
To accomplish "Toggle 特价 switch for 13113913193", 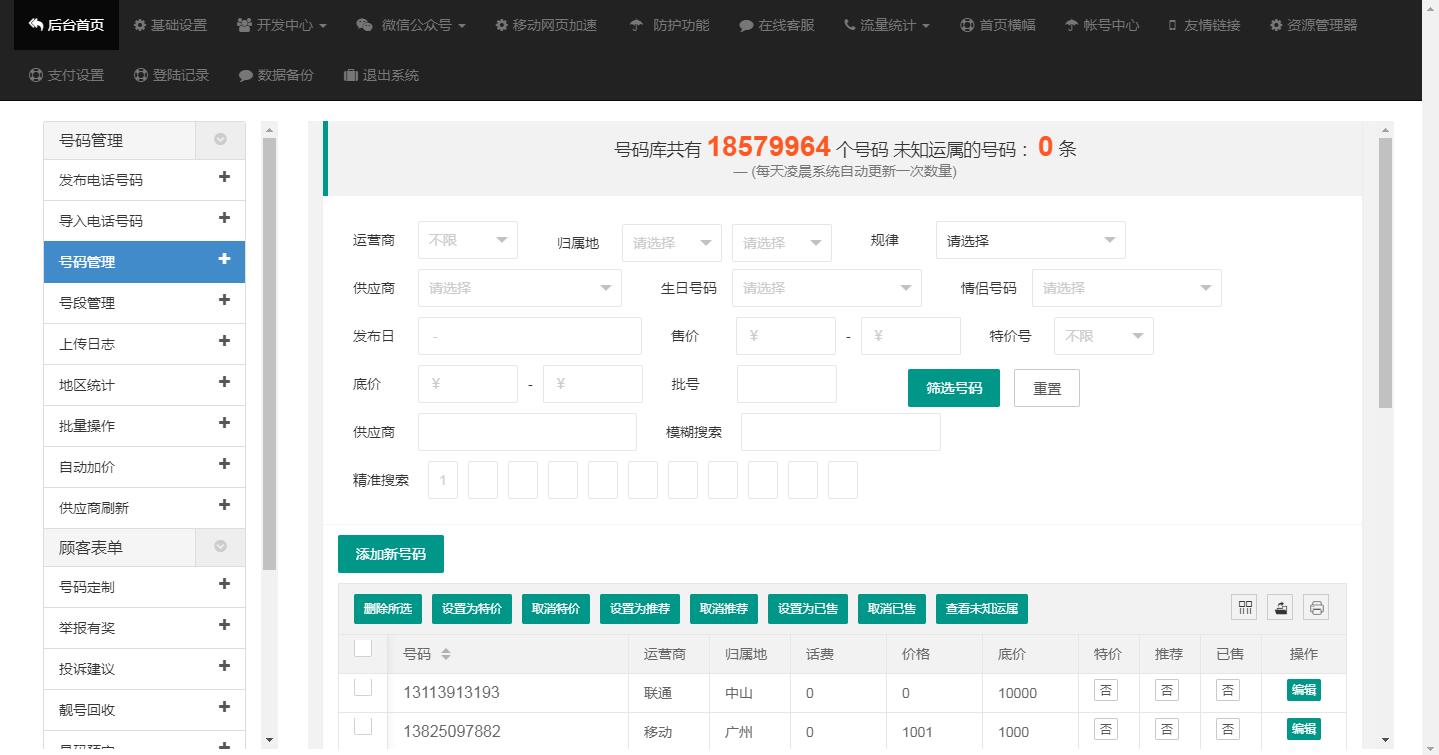I will (x=1106, y=690).
